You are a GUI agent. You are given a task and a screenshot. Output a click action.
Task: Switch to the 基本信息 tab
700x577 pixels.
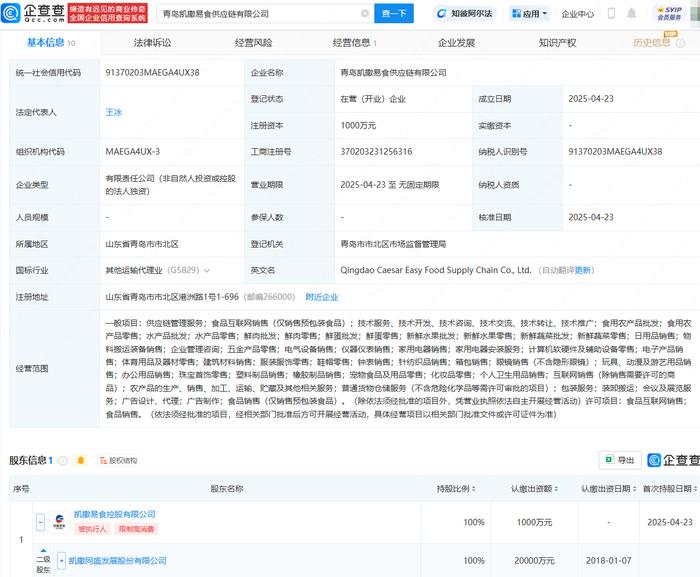(x=50, y=43)
